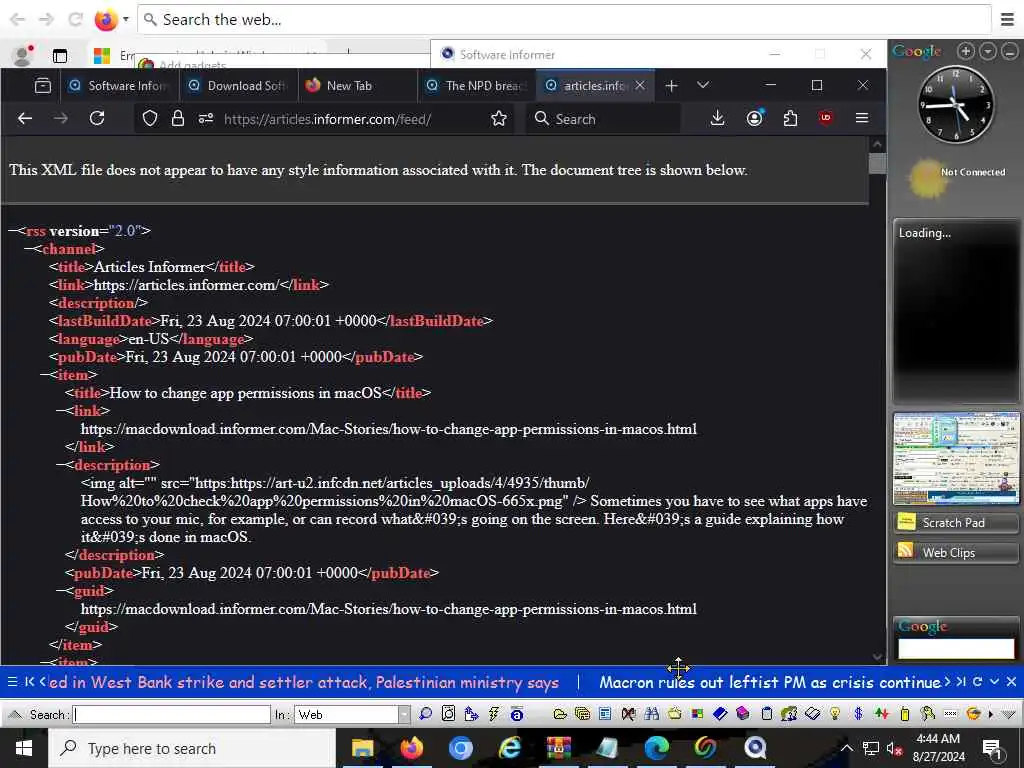Screen dimensions: 1024x768
Task: Click the URL field showing articles.informer.com/feed
Action: tap(327, 119)
